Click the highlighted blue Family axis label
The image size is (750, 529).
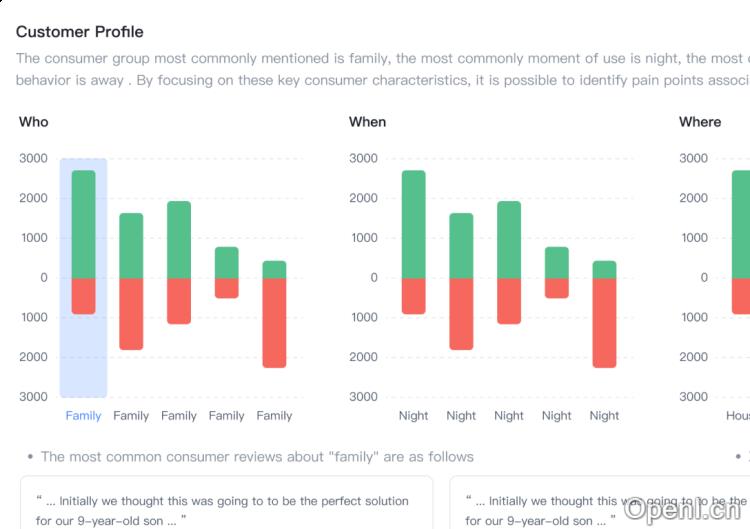pos(83,416)
